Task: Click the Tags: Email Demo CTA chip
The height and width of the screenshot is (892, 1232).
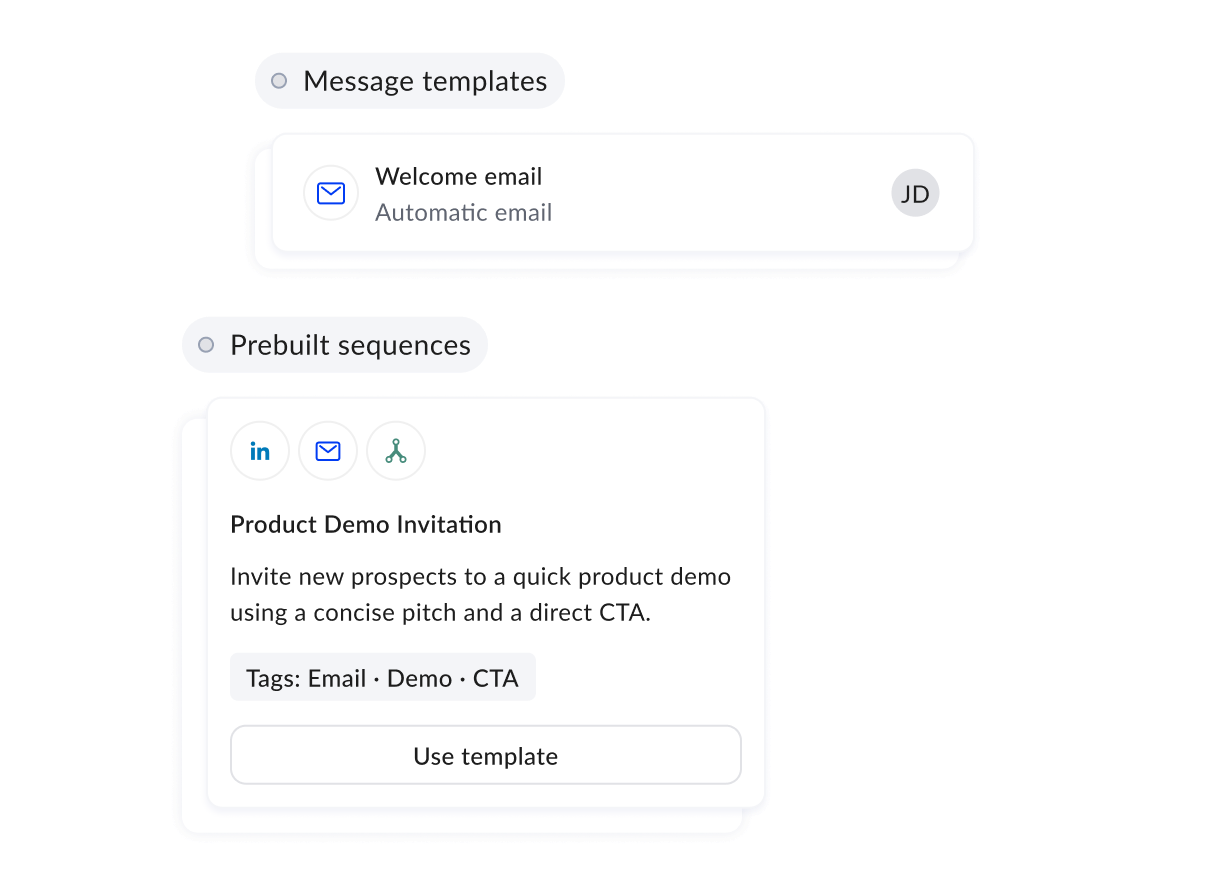Action: point(383,677)
